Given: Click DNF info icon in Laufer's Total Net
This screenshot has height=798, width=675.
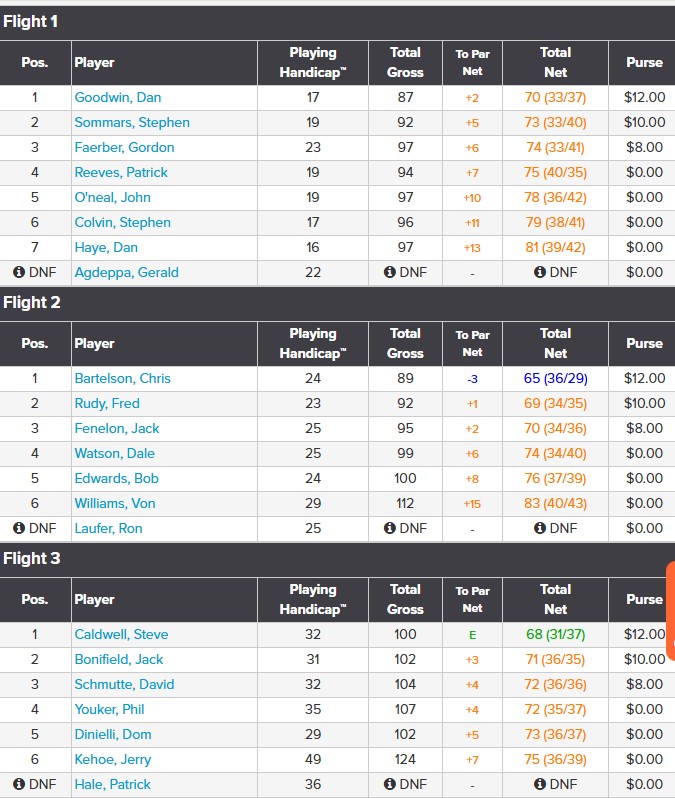Looking at the screenshot, I should (540, 528).
